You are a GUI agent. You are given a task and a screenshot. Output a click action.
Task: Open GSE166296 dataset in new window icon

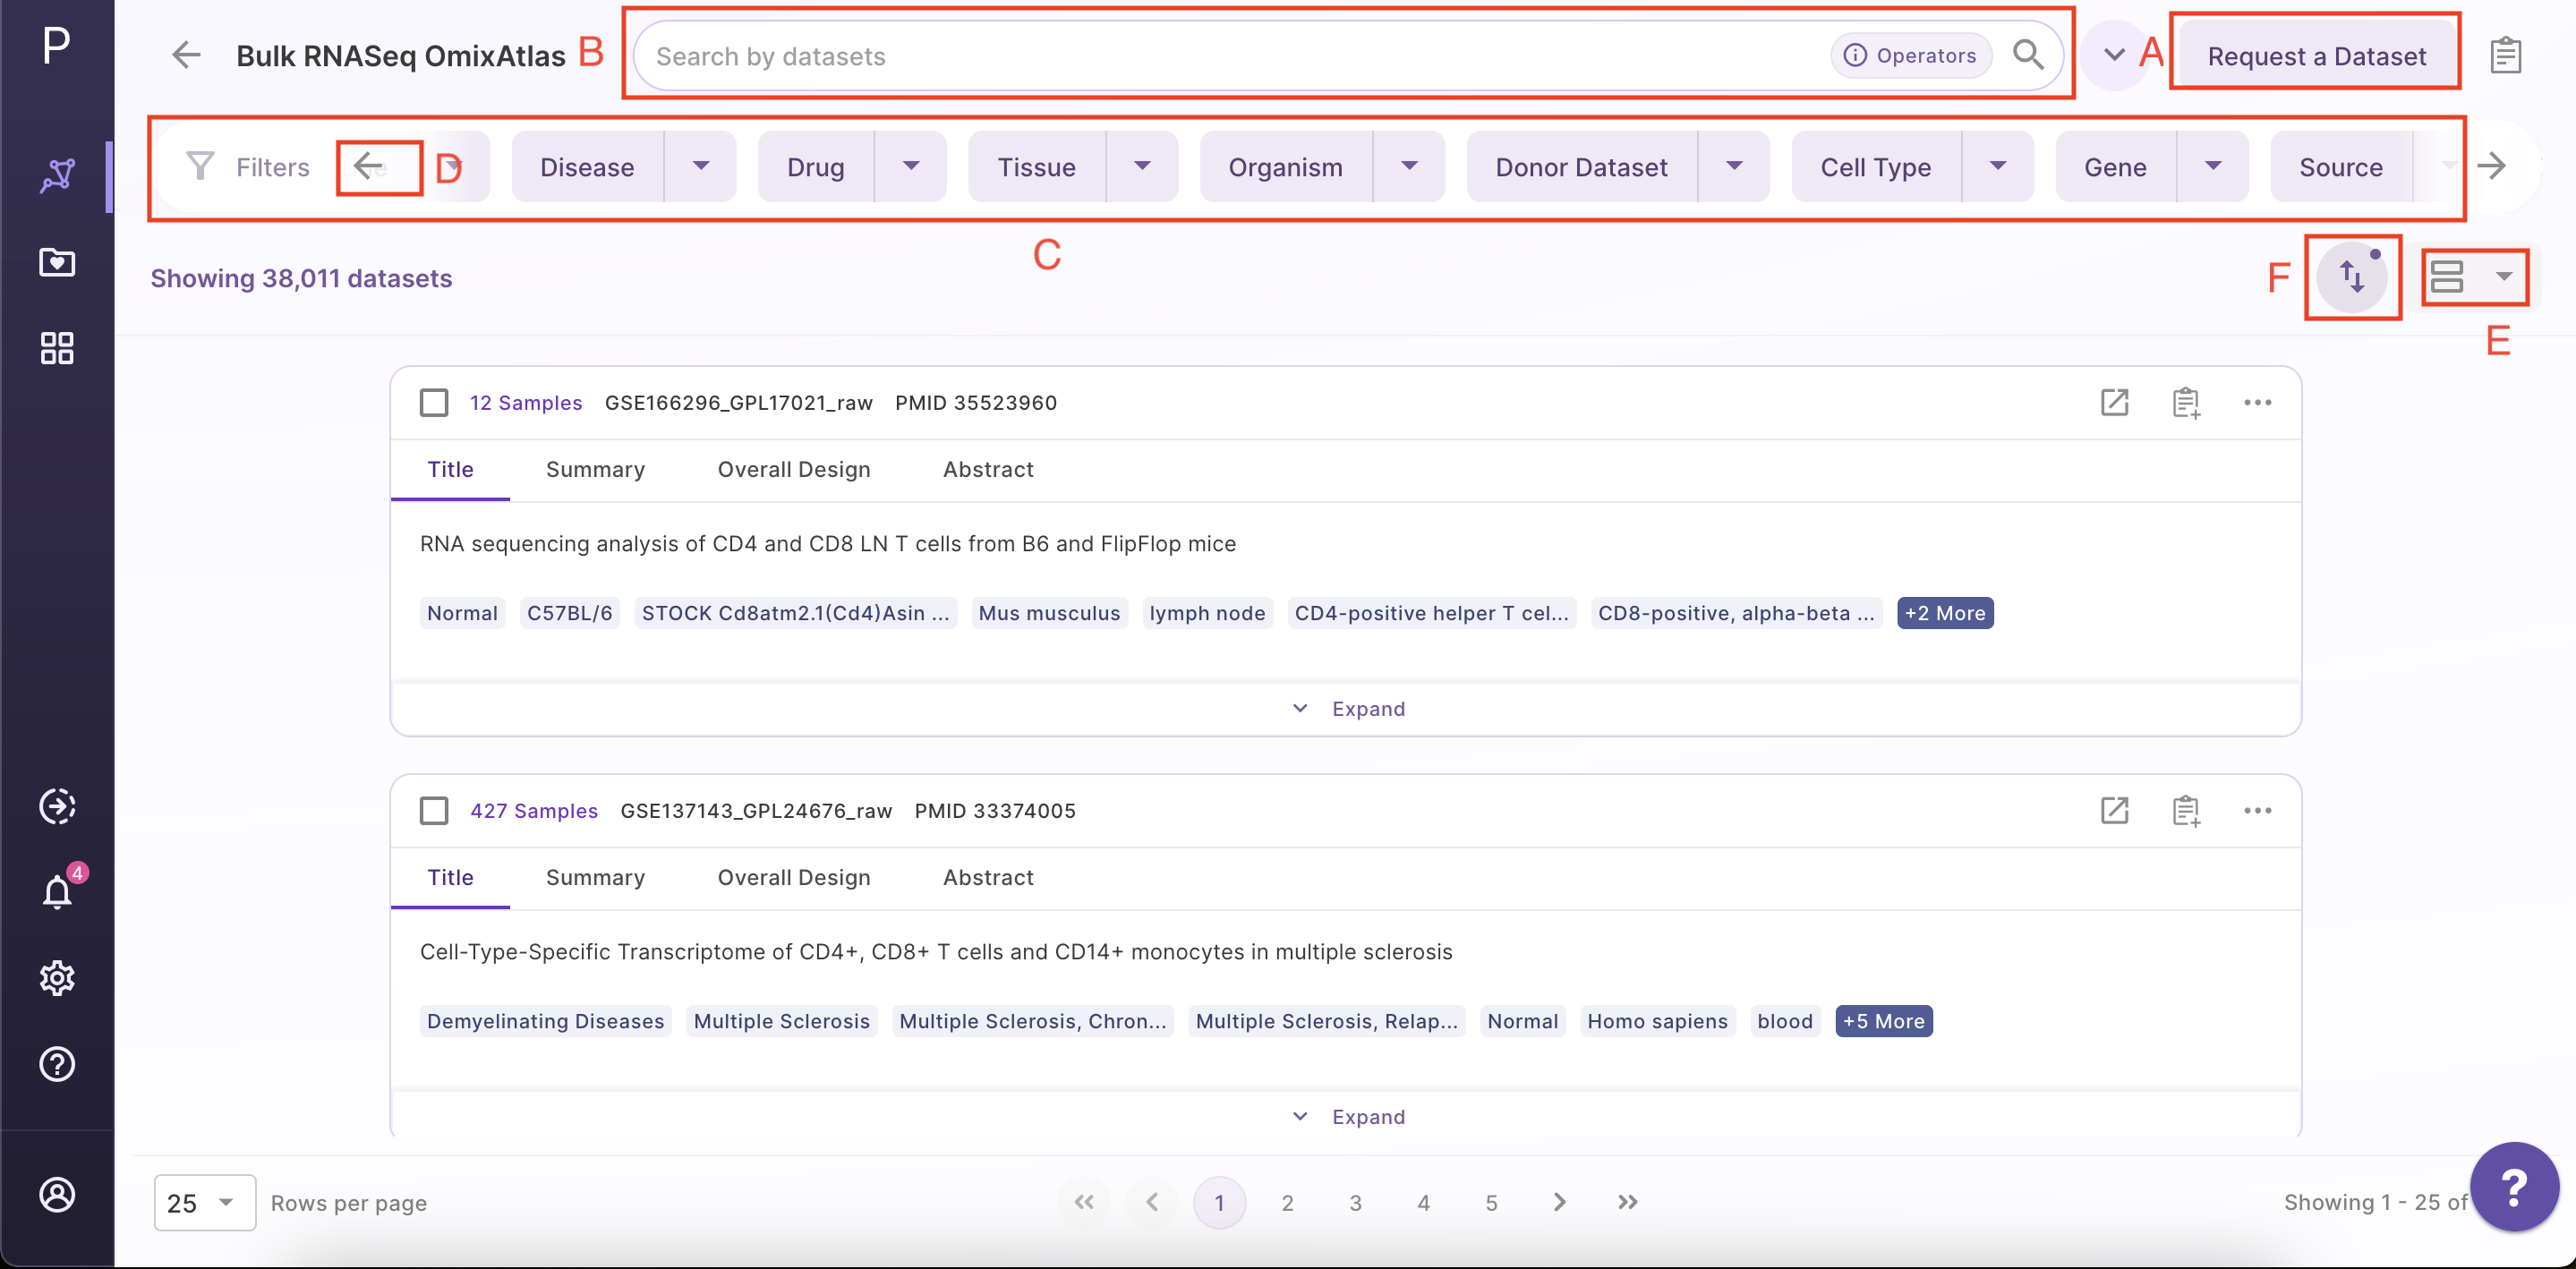coord(2114,402)
